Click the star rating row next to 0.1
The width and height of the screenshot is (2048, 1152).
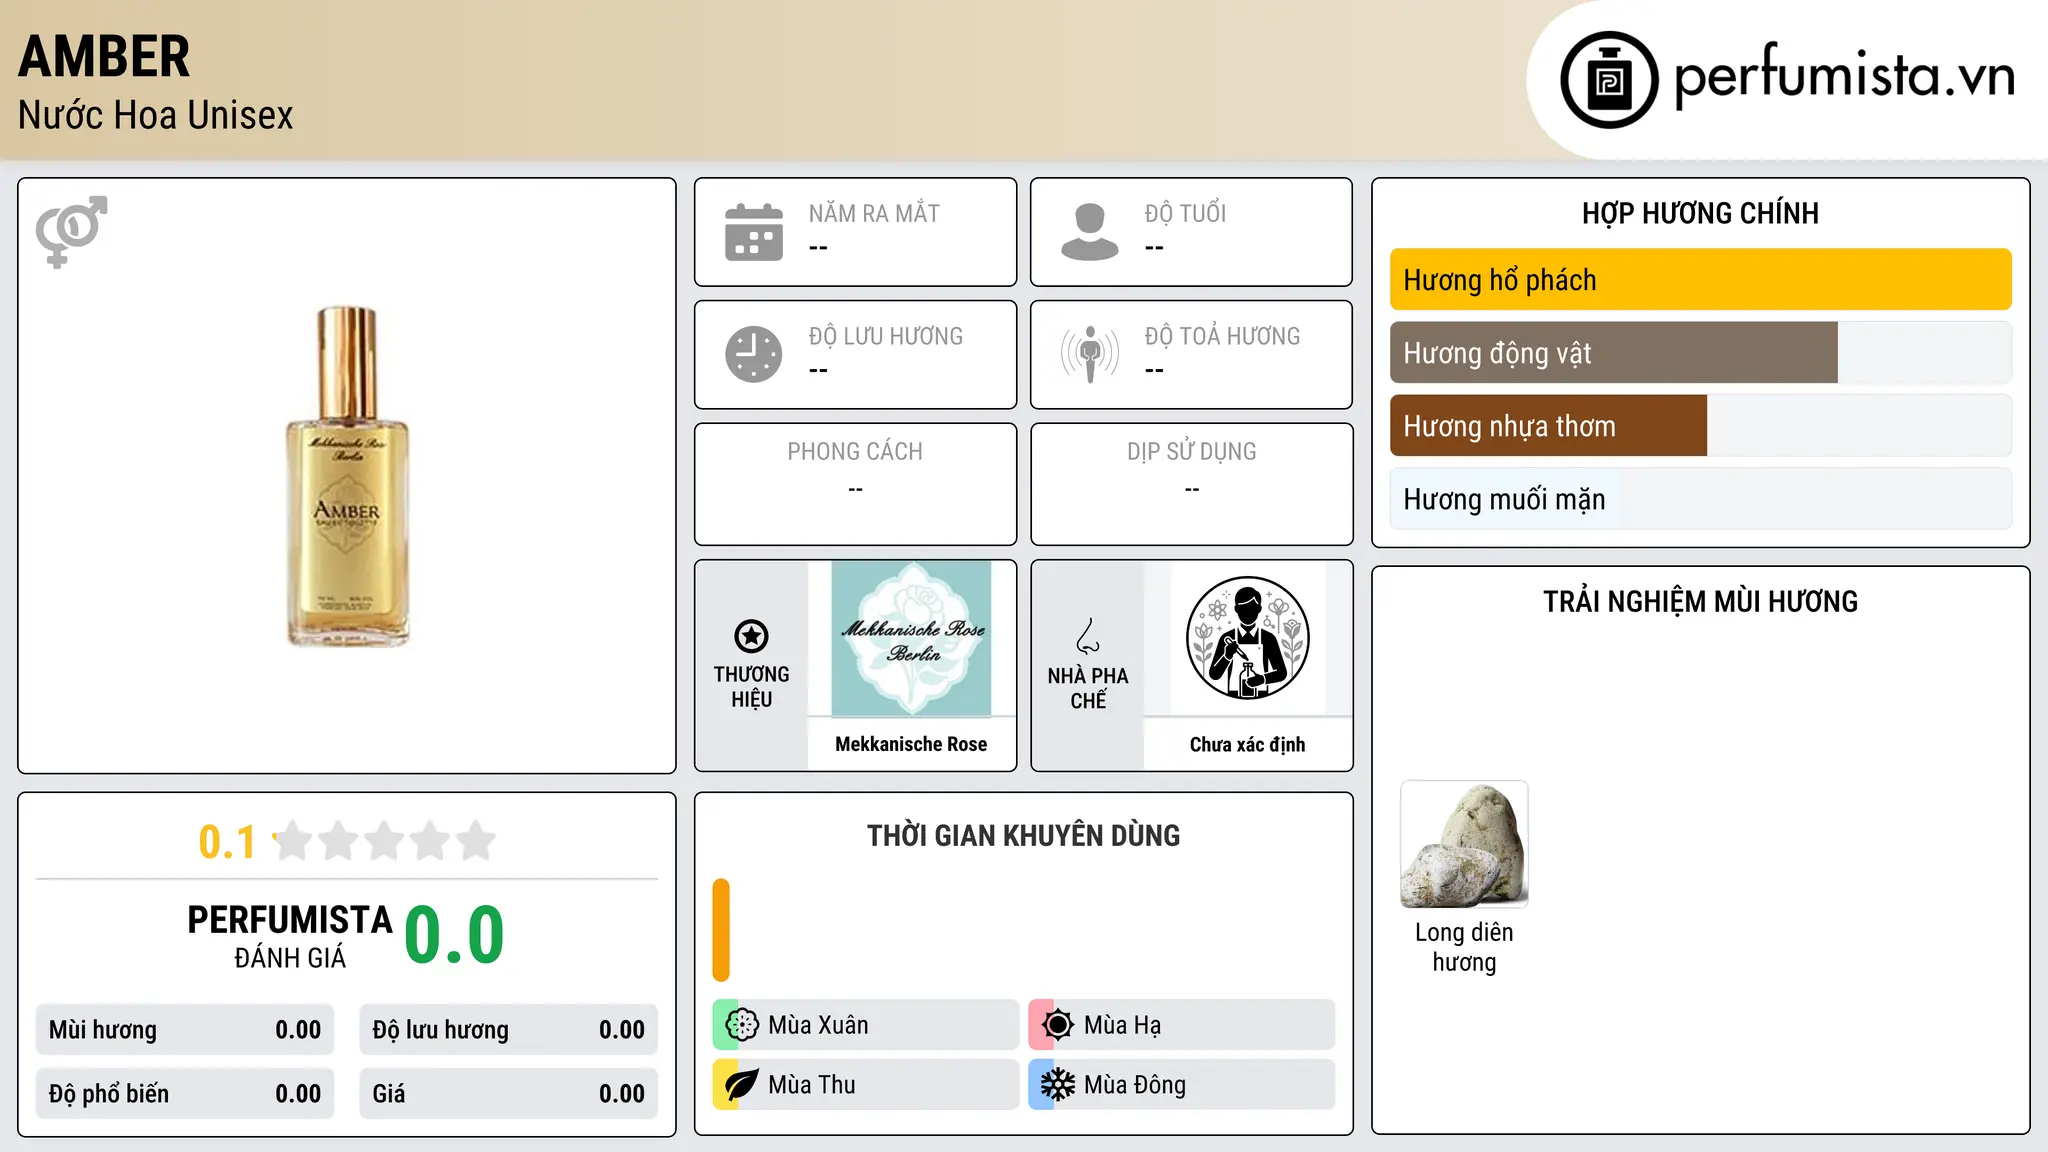point(384,841)
